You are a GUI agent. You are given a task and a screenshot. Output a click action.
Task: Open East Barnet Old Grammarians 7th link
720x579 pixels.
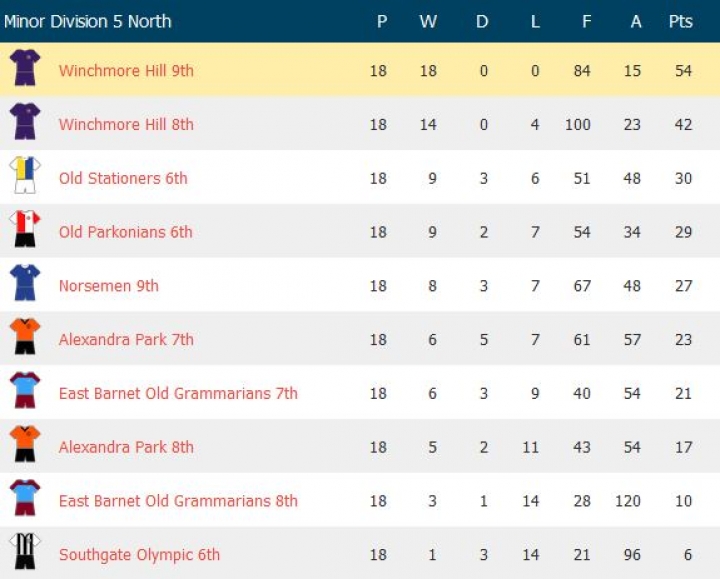pyautogui.click(x=178, y=394)
